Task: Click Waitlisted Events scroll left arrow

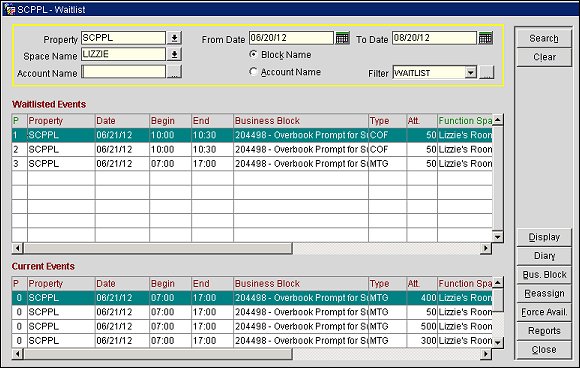Action: 17,248
